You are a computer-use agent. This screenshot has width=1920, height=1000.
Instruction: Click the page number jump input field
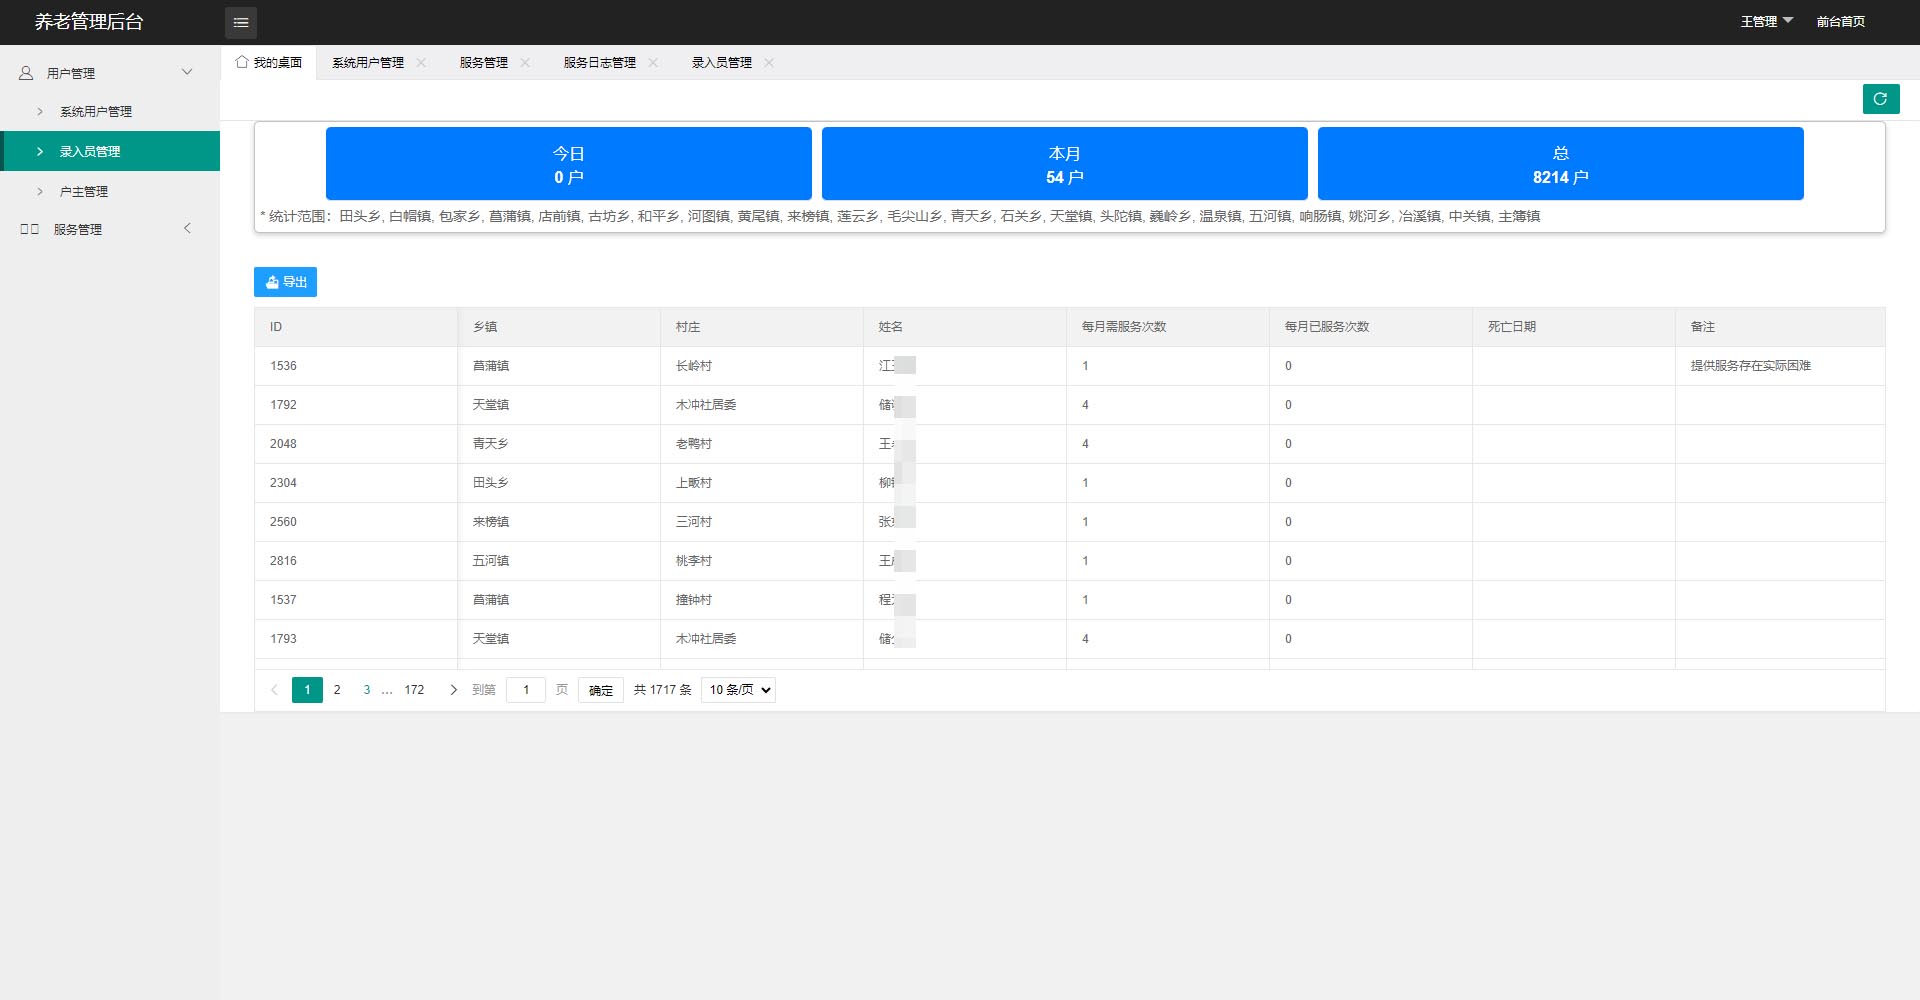point(525,690)
